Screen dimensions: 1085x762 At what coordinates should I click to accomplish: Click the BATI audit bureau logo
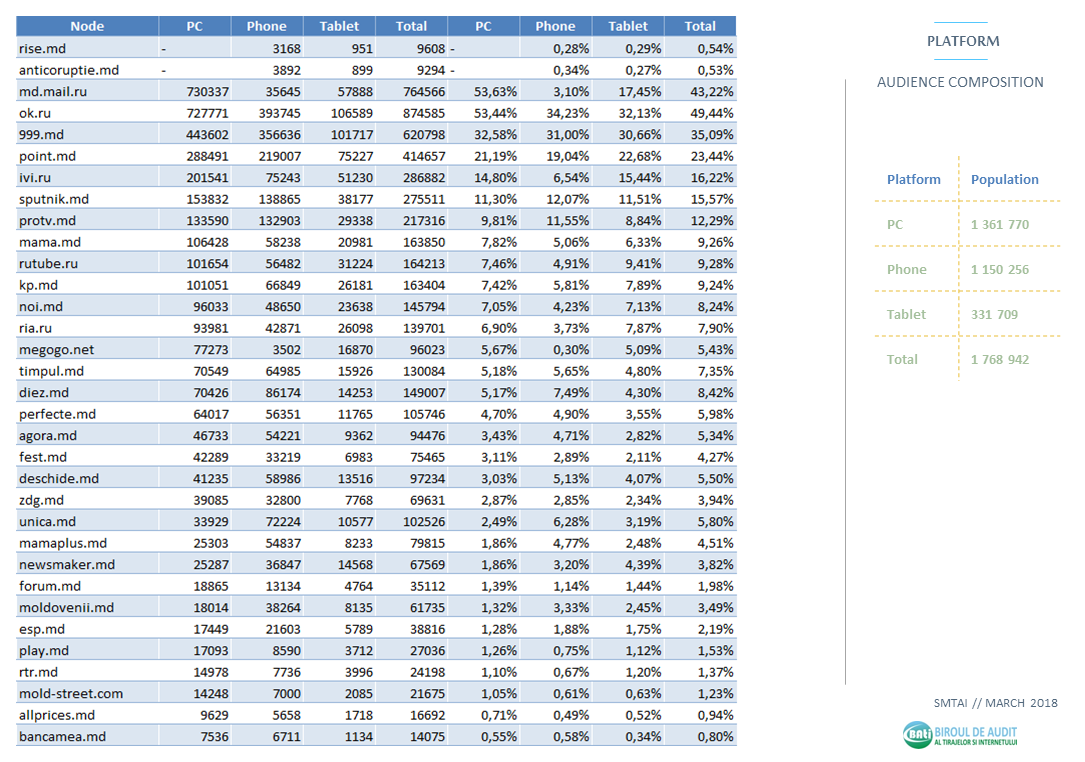tap(959, 735)
